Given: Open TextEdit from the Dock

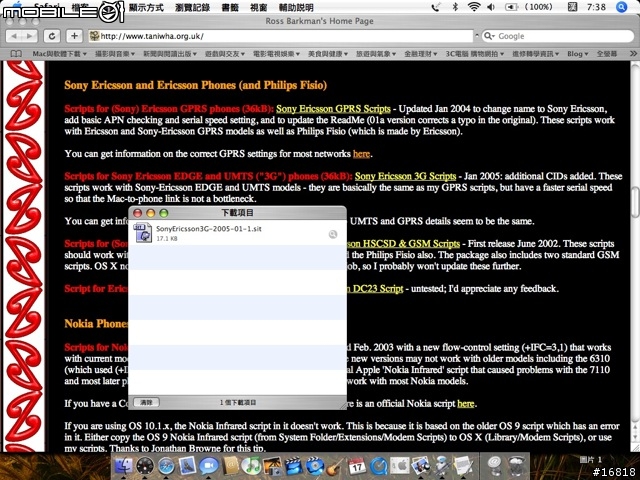Looking at the screenshot, I should pyautogui.click(x=463, y=466).
